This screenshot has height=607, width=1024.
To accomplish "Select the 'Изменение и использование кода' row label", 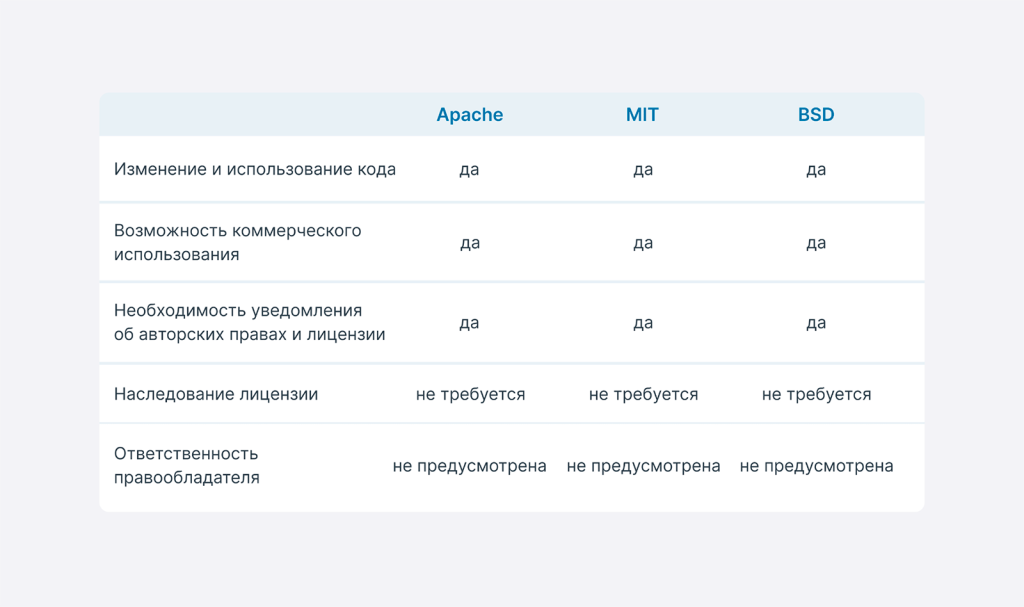I will coord(255,169).
